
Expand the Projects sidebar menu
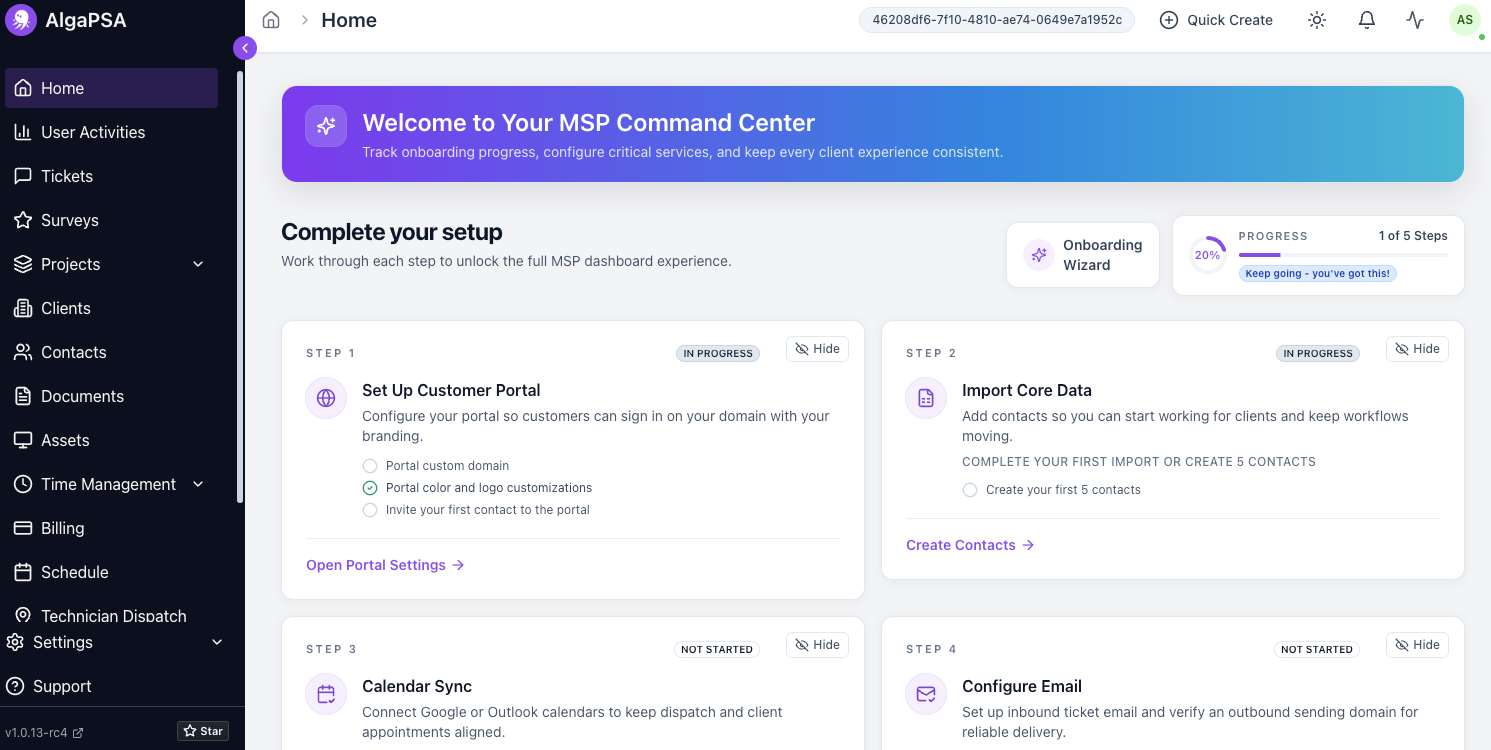coord(70,264)
